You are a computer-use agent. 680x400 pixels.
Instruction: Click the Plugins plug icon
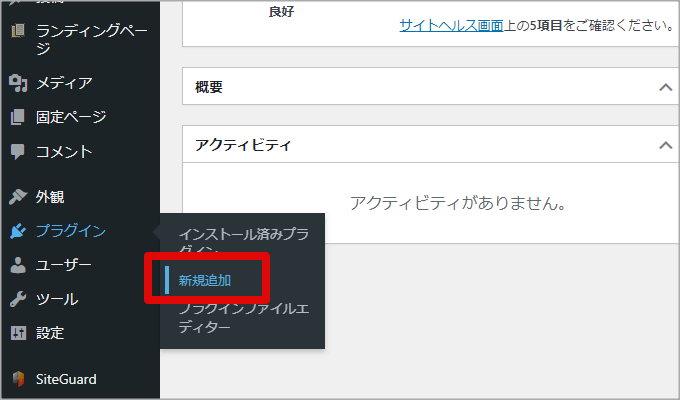click(18, 231)
